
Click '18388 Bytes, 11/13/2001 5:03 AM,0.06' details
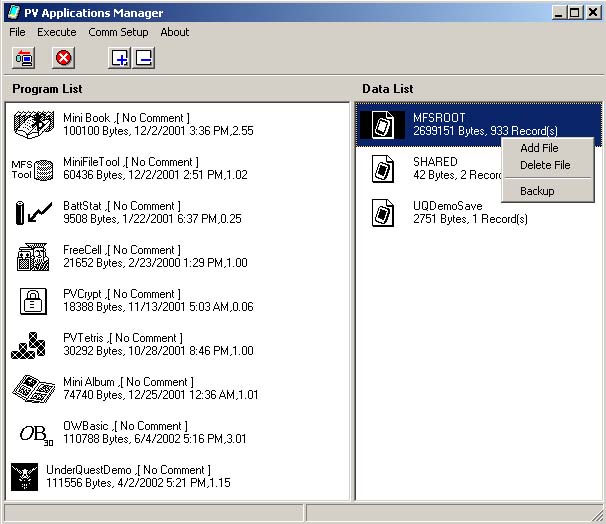pyautogui.click(x=158, y=307)
